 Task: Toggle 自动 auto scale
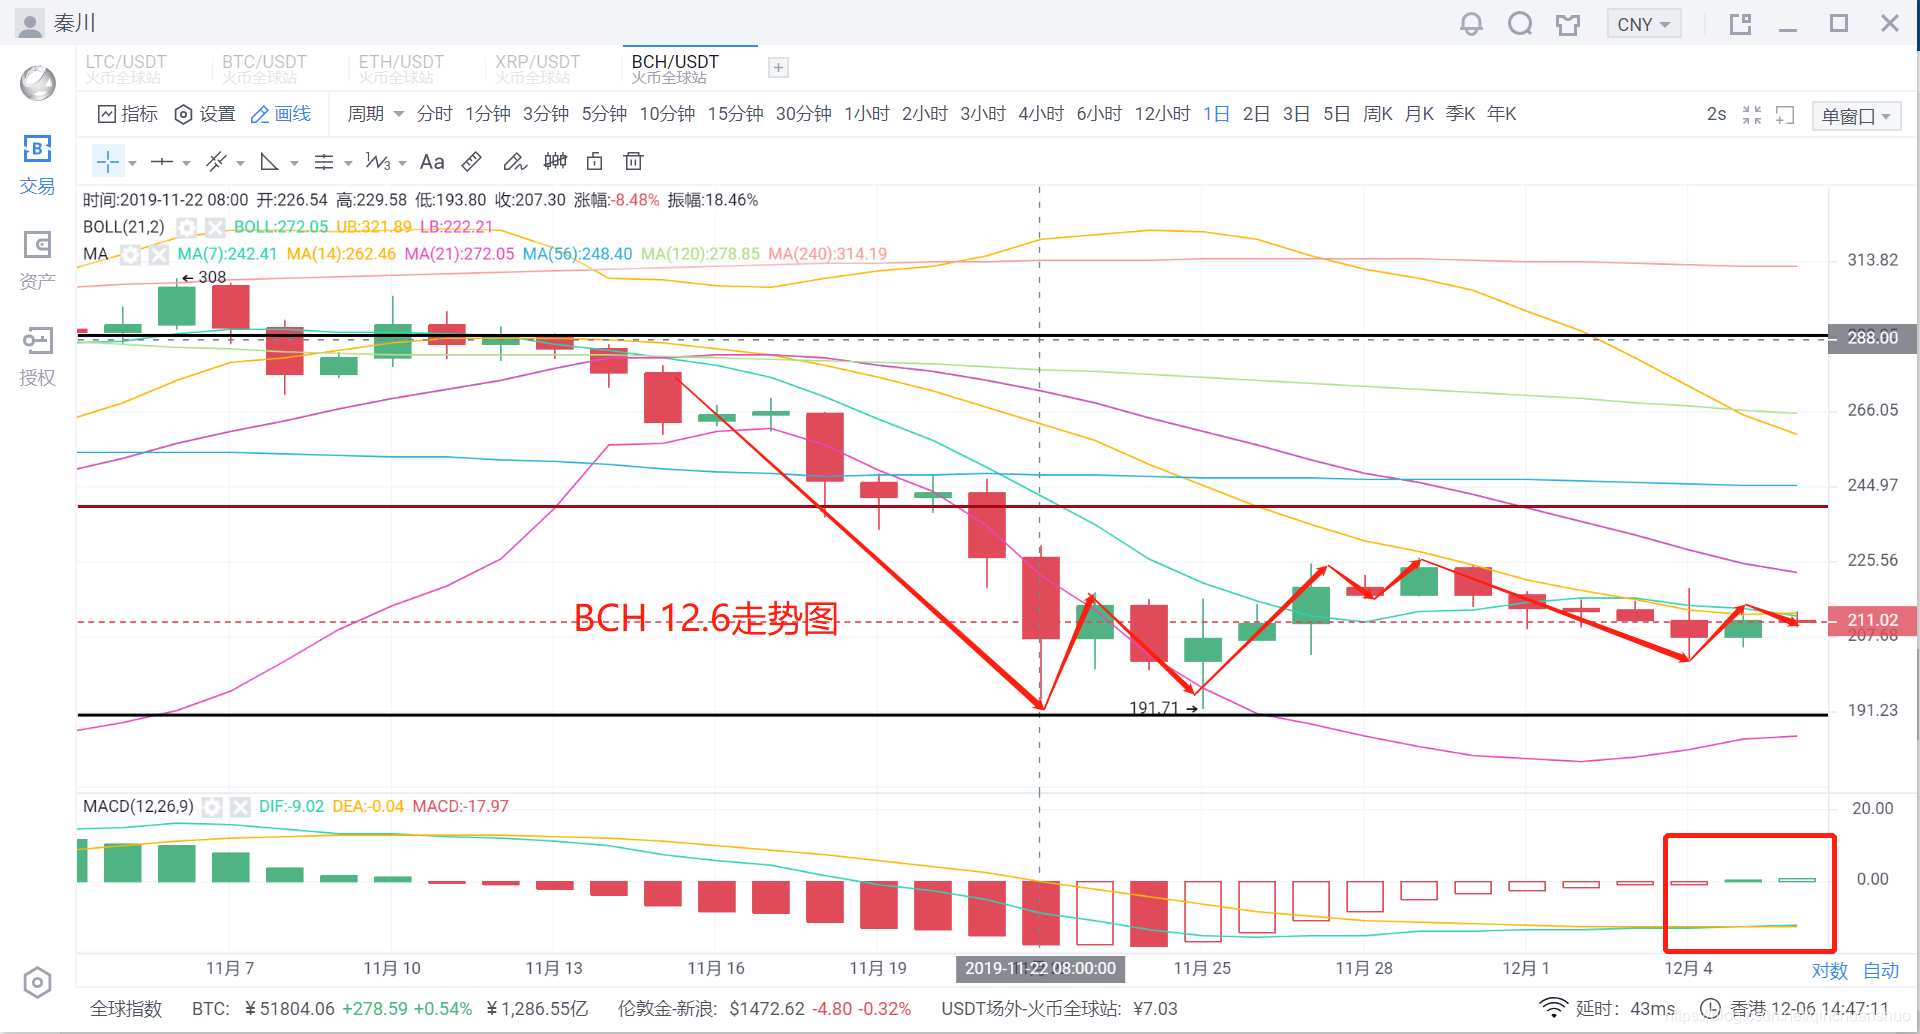coord(1881,971)
